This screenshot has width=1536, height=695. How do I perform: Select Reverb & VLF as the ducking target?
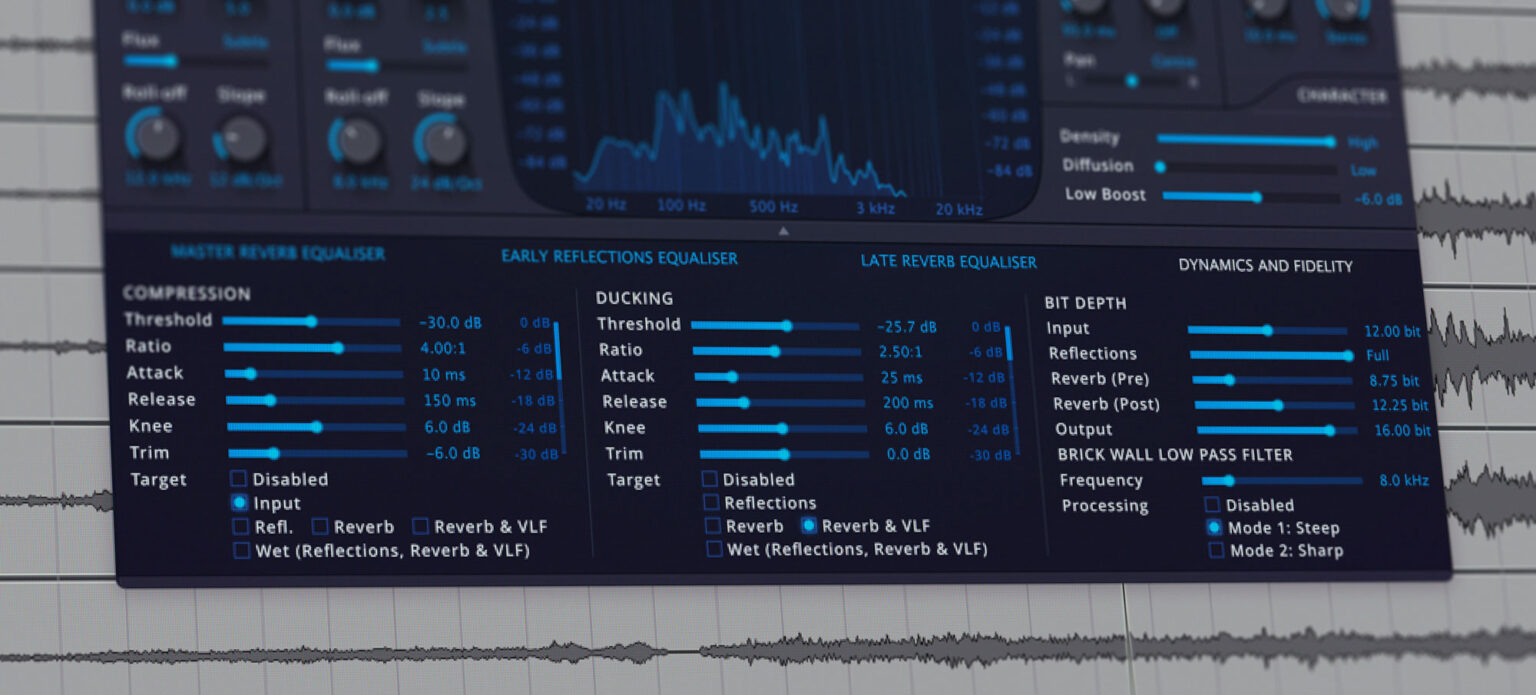[809, 525]
